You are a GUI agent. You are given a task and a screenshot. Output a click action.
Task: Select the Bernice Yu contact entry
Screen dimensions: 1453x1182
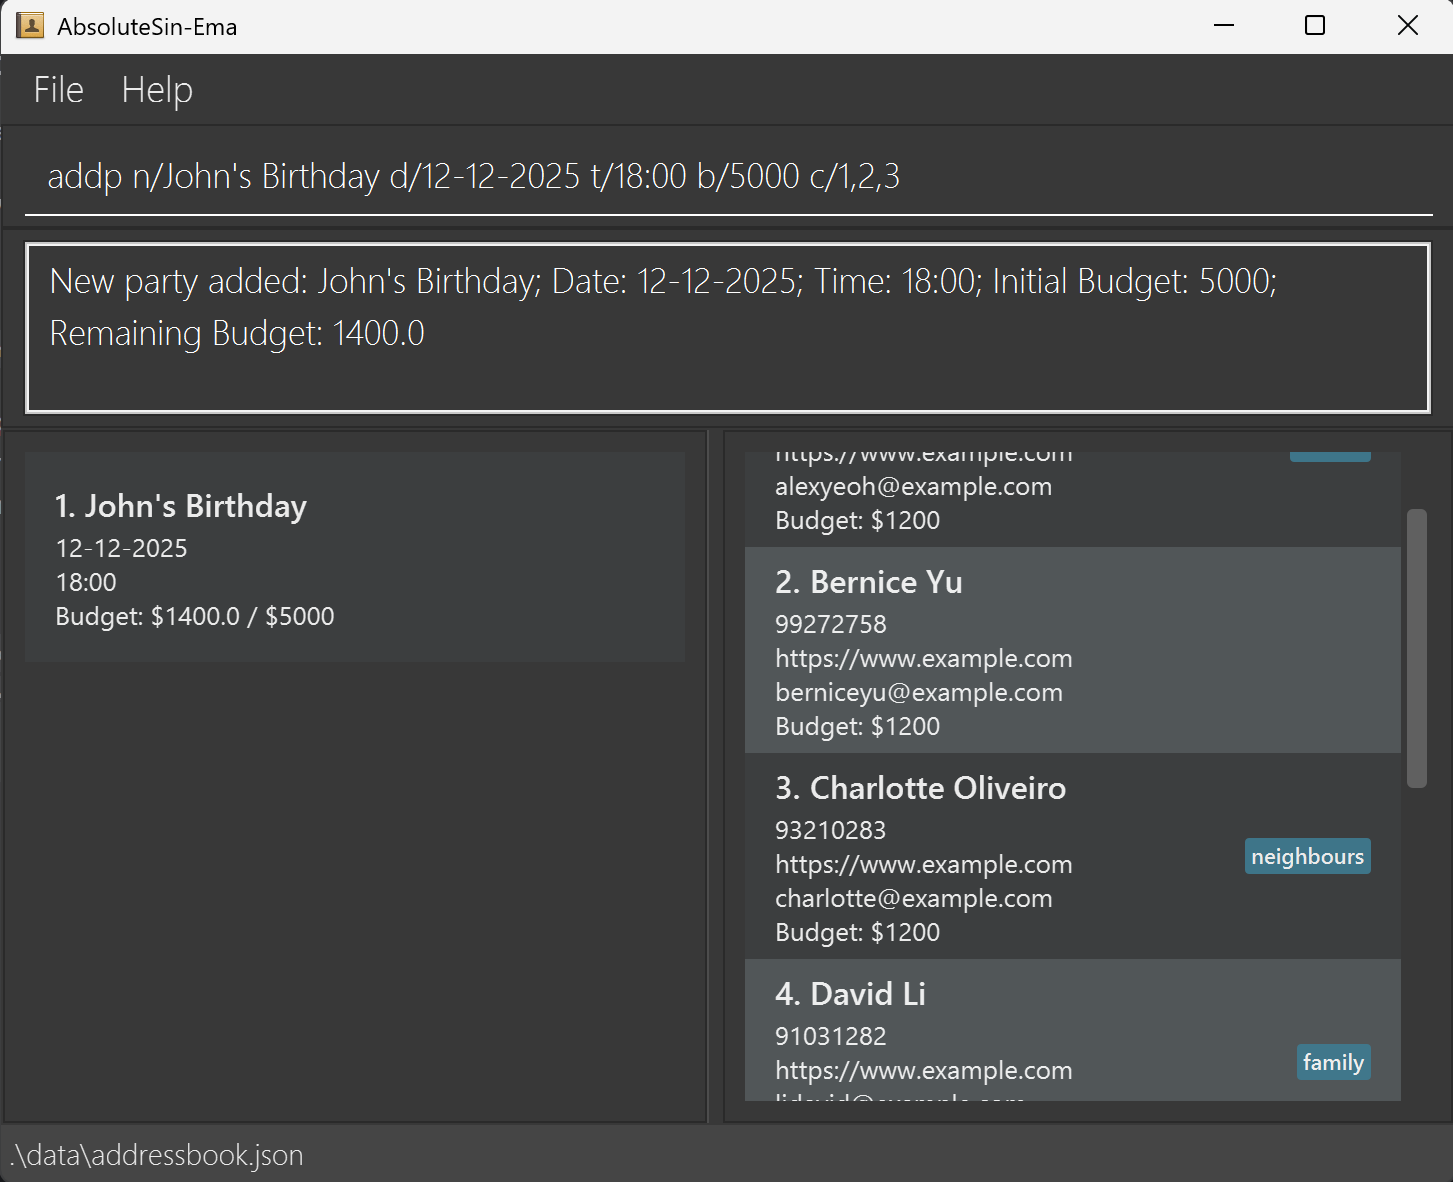tap(1072, 650)
